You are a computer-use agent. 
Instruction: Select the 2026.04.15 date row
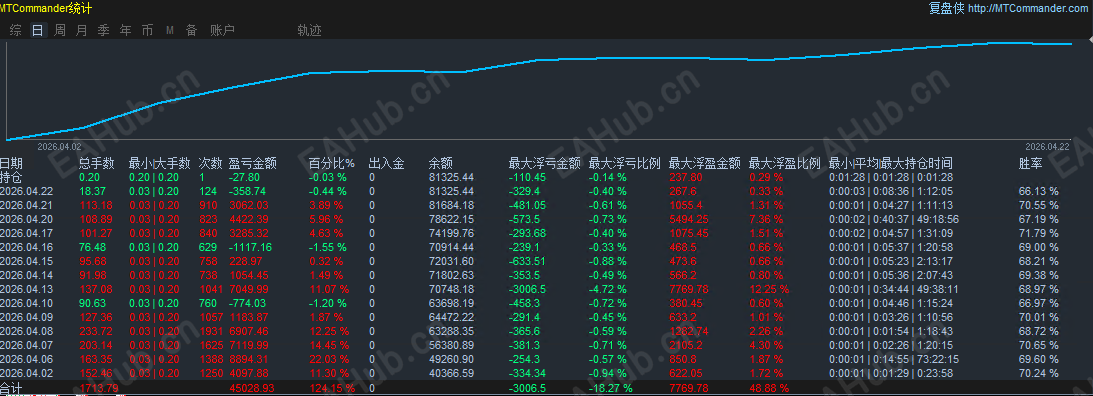pyautogui.click(x=26, y=260)
